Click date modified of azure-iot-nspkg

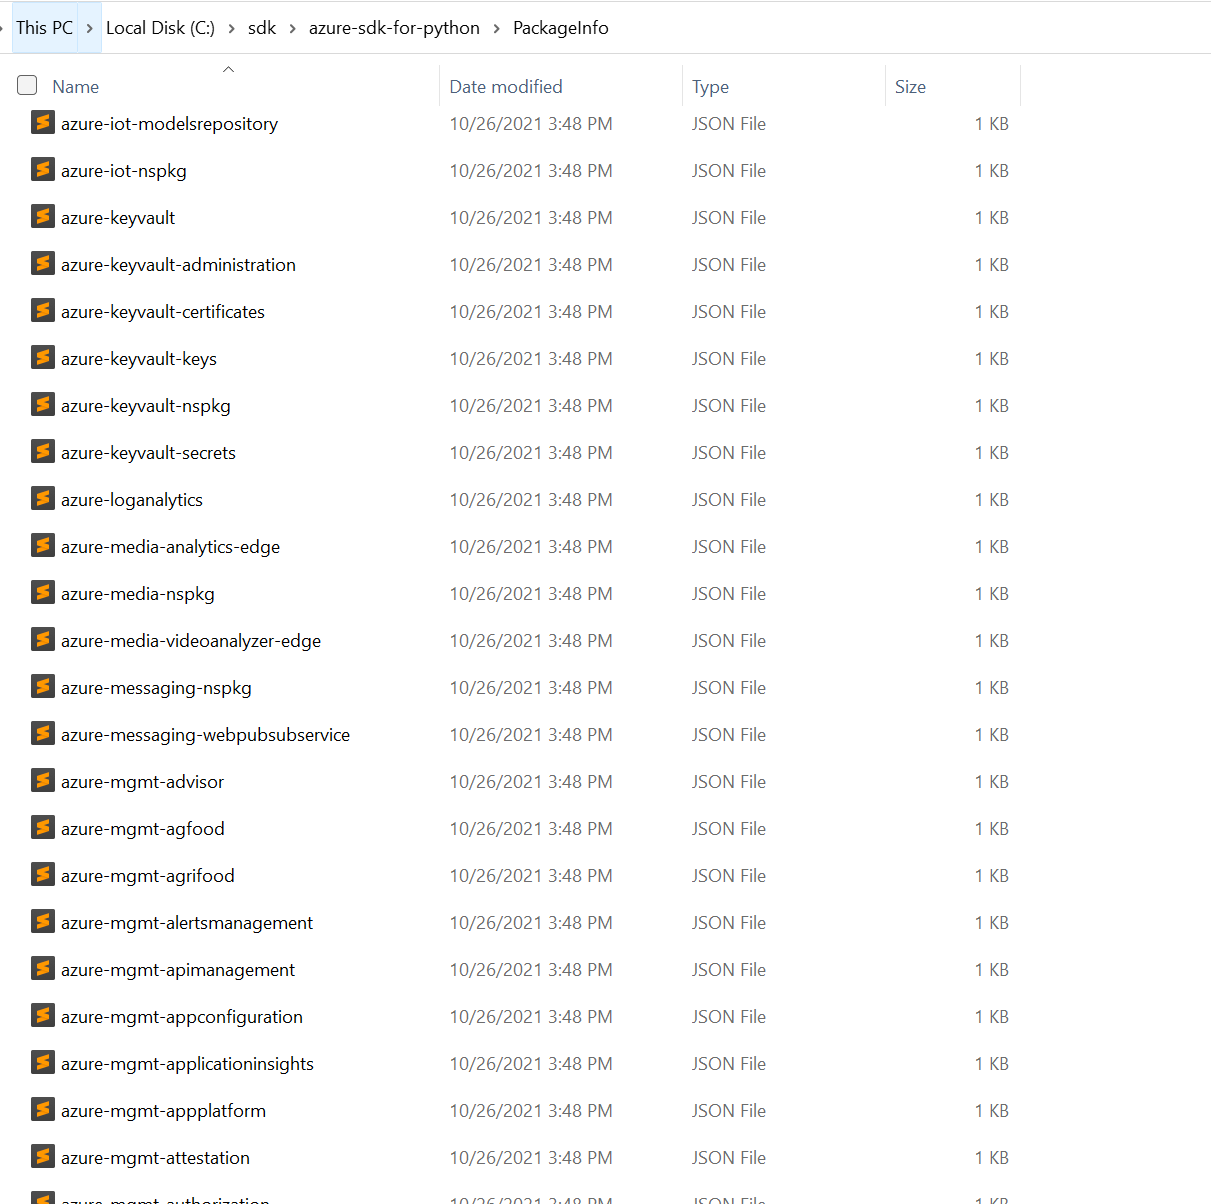pyautogui.click(x=531, y=171)
